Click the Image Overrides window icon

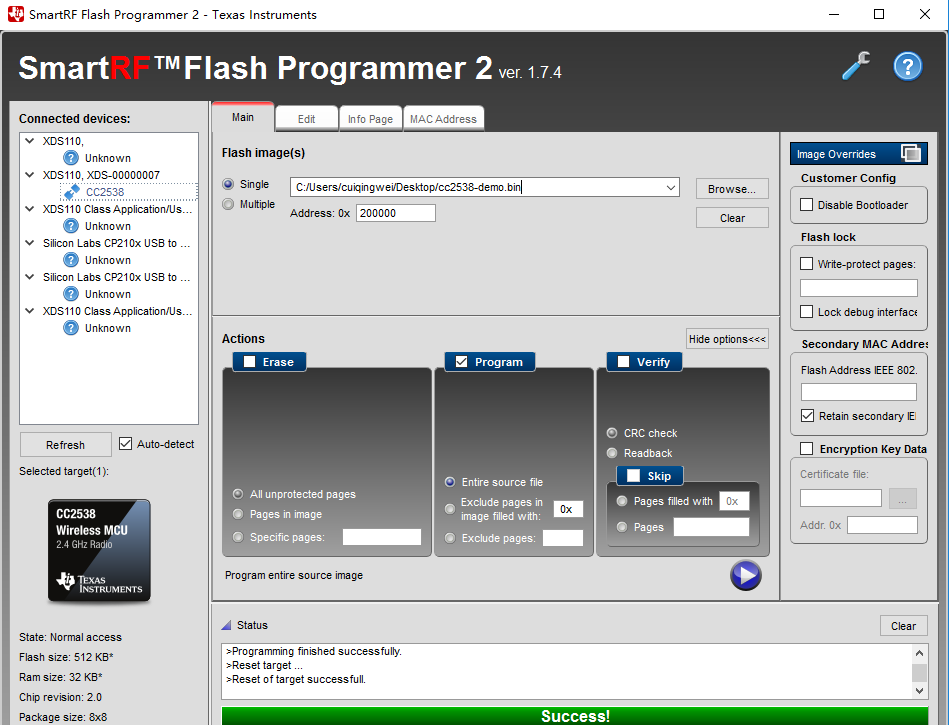coord(910,154)
